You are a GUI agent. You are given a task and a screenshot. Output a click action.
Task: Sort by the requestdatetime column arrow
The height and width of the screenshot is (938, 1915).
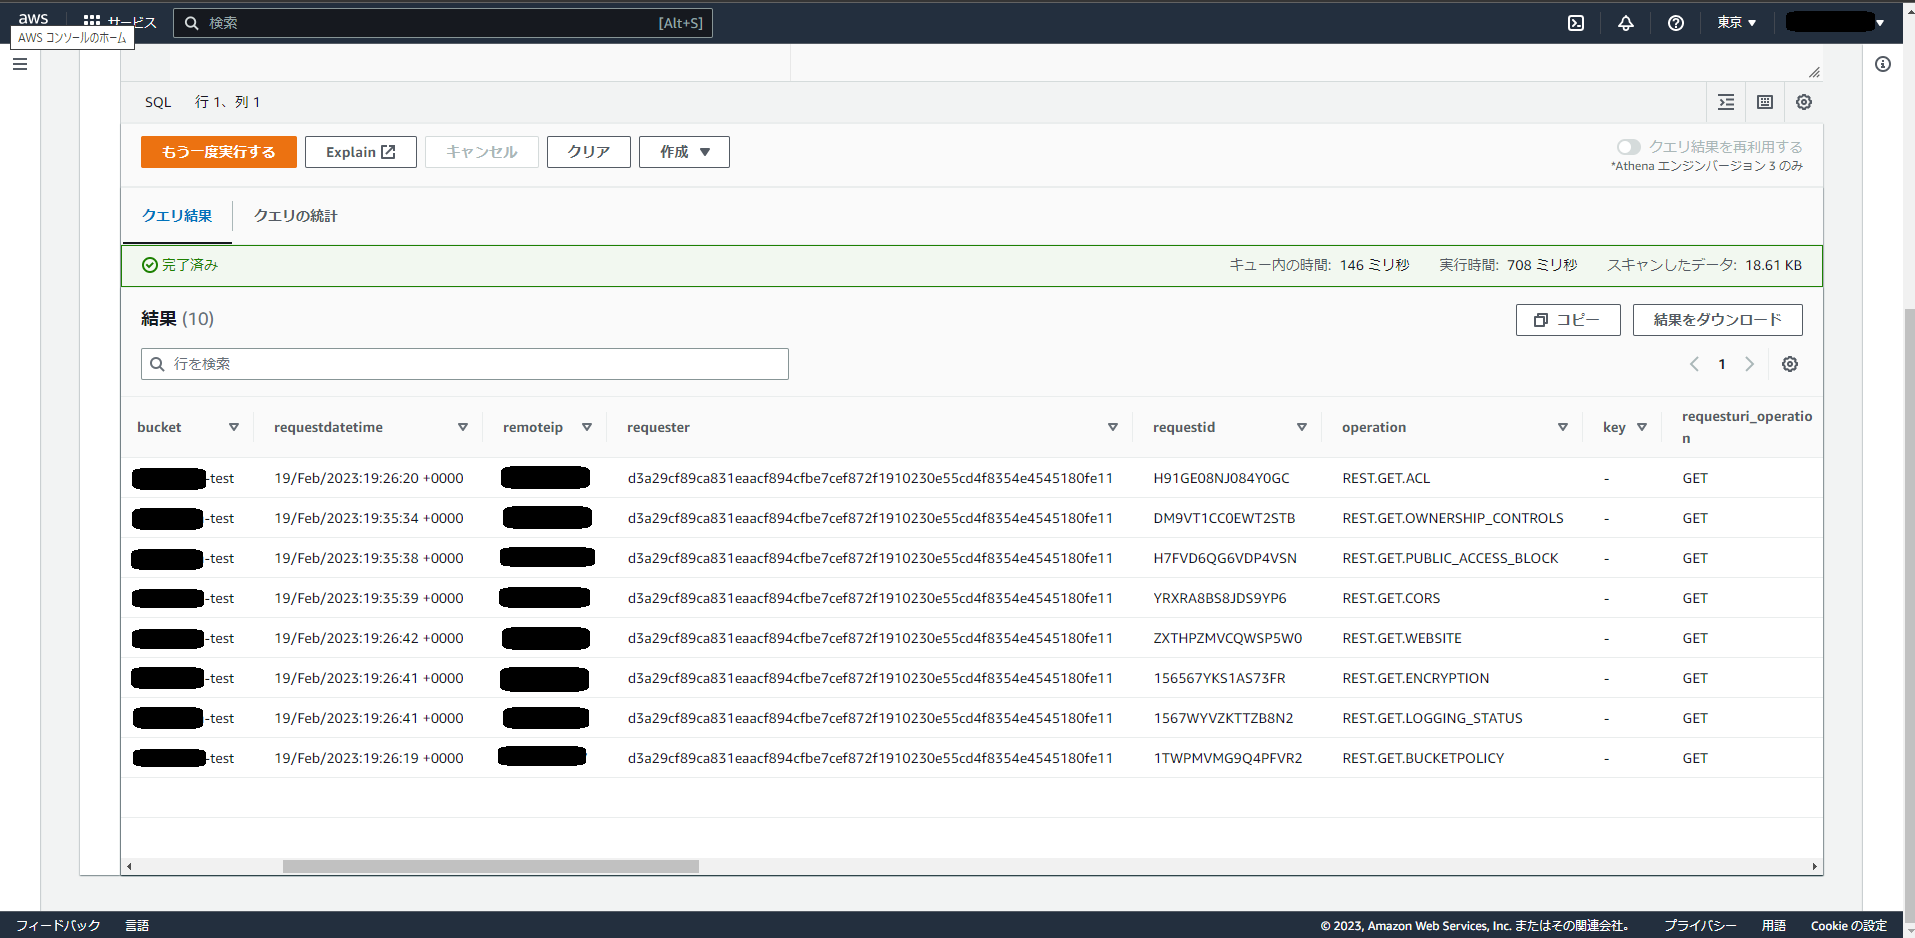coord(463,427)
